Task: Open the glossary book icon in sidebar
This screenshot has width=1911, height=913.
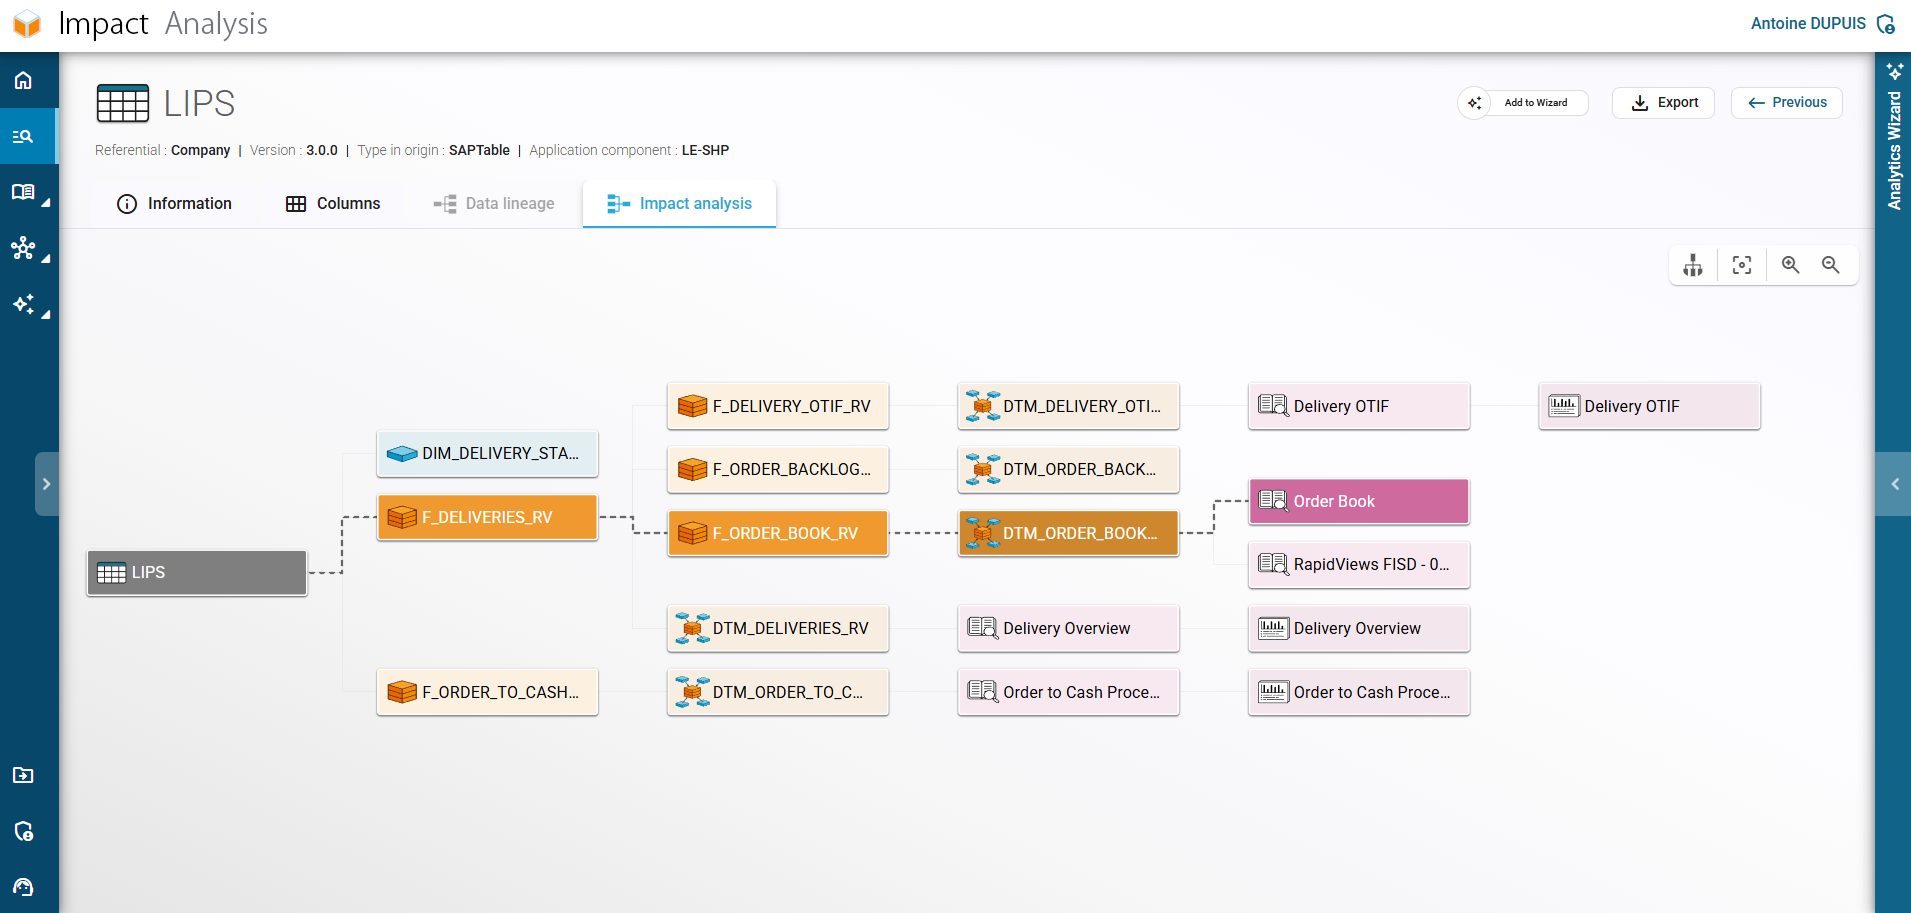Action: (x=23, y=192)
